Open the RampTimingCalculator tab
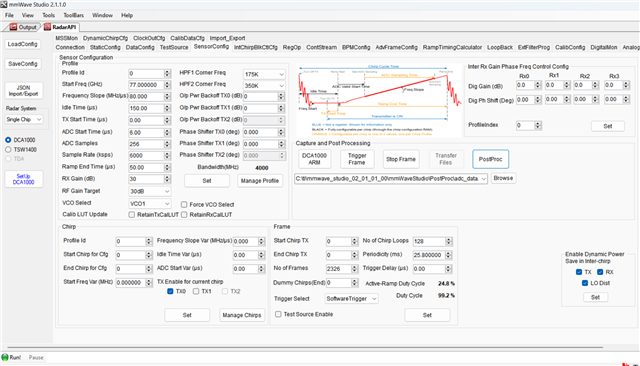Viewport: 640px width, 366px height. [x=452, y=47]
